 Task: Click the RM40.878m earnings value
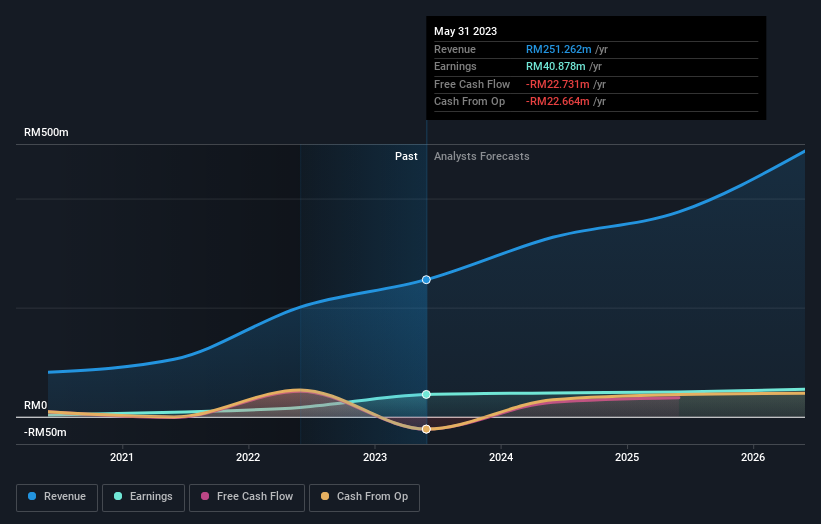[556, 66]
